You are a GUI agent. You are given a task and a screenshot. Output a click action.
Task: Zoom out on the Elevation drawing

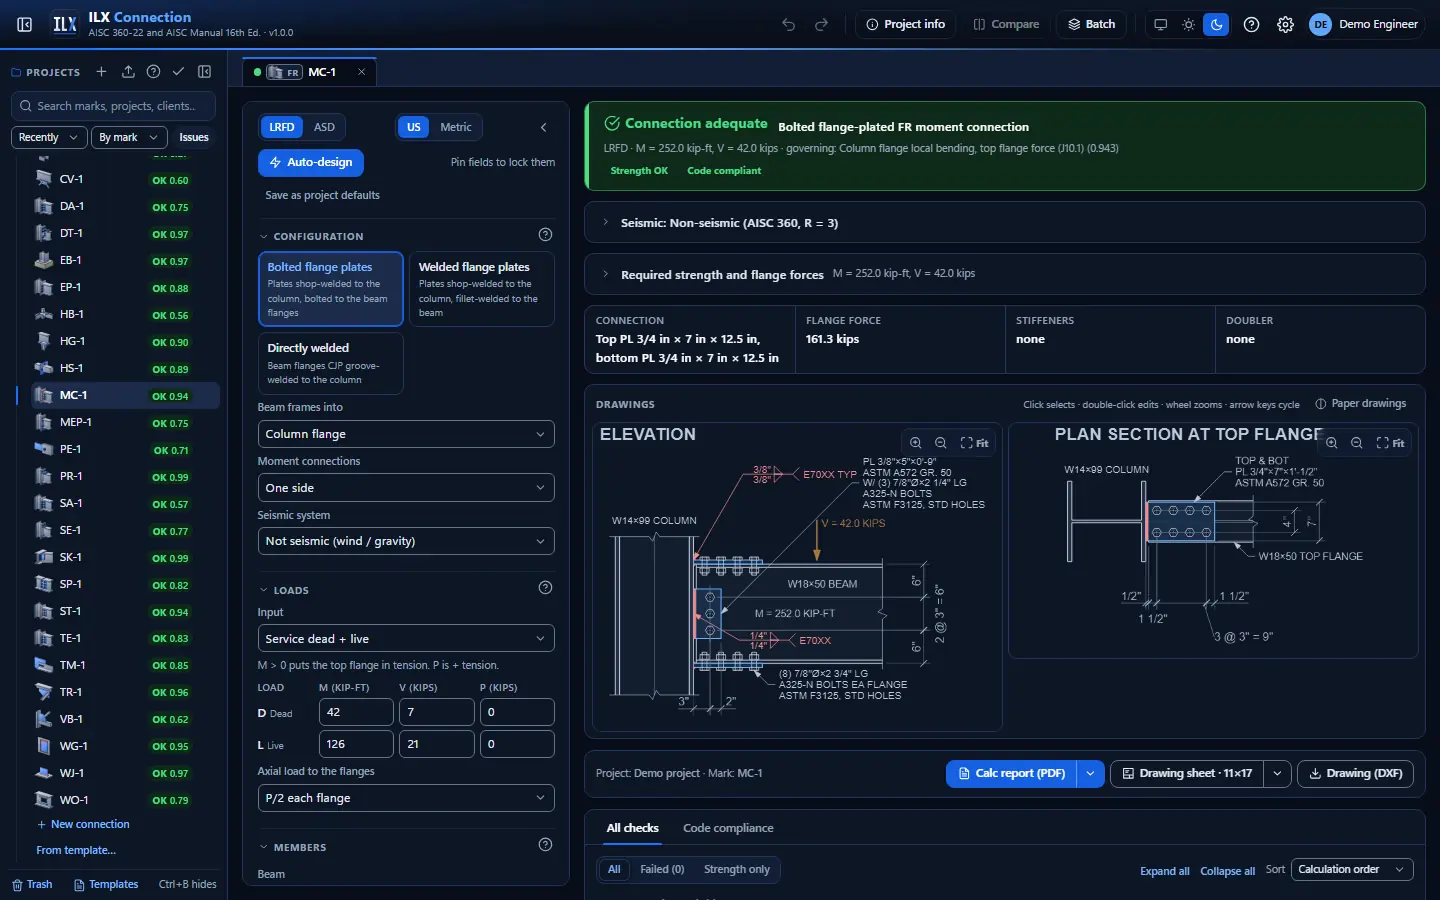click(x=941, y=443)
